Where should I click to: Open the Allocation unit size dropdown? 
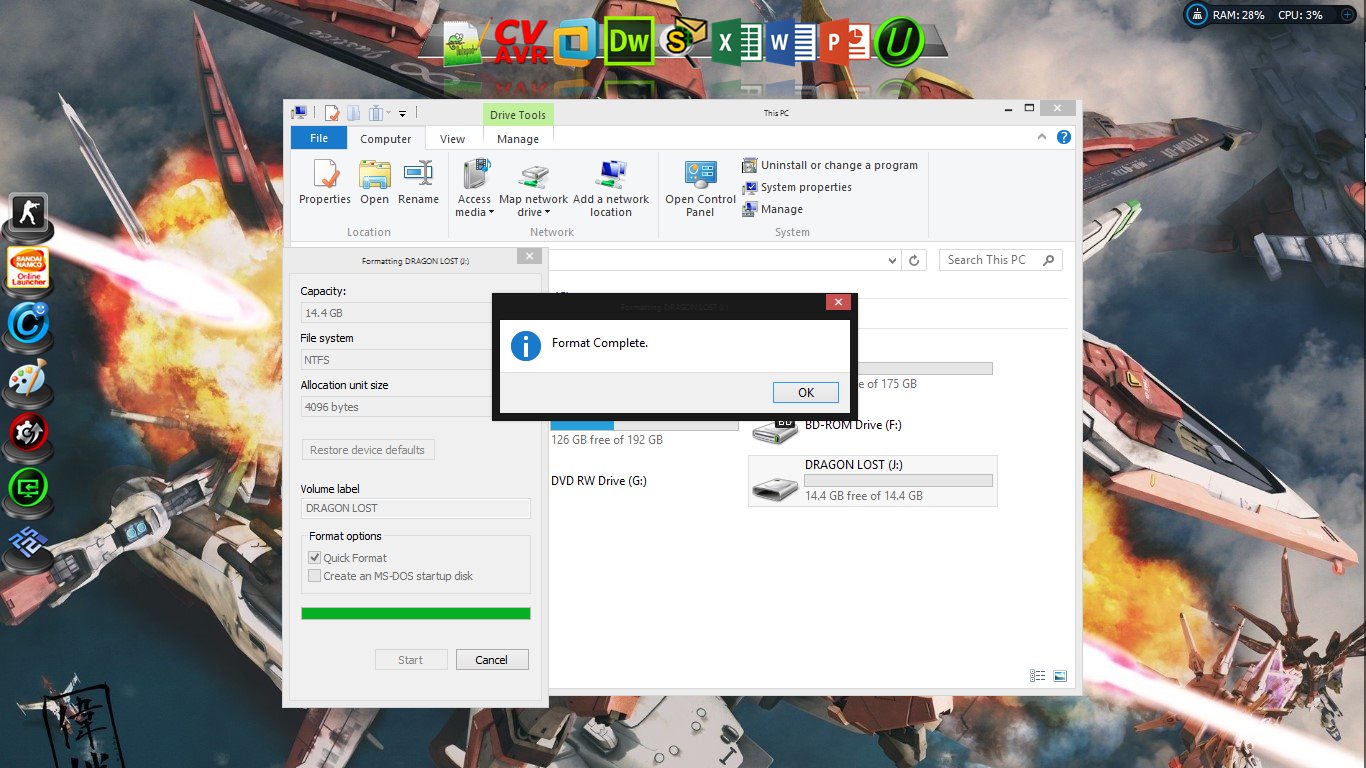[x=415, y=407]
